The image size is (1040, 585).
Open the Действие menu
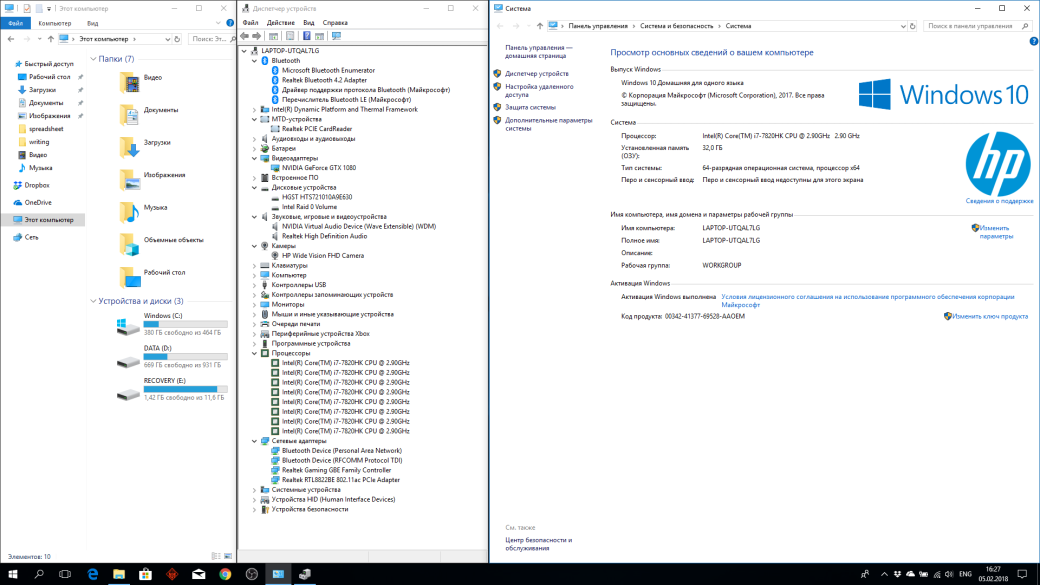click(x=281, y=23)
